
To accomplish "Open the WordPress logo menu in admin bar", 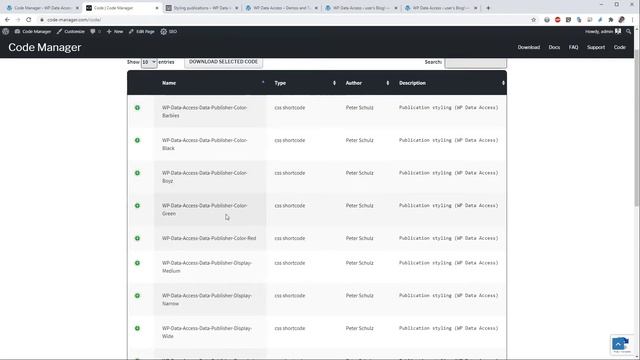I will tap(6, 31).
